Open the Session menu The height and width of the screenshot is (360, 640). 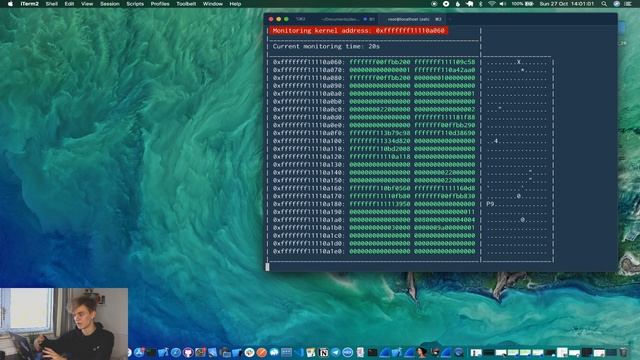110,4
